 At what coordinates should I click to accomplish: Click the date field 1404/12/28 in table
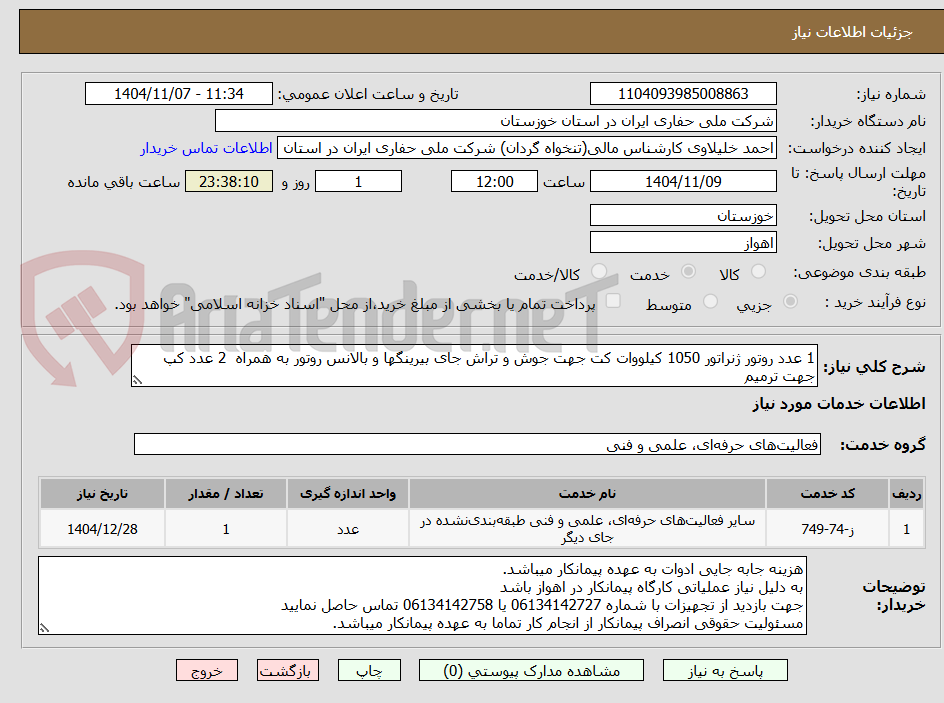(101, 529)
